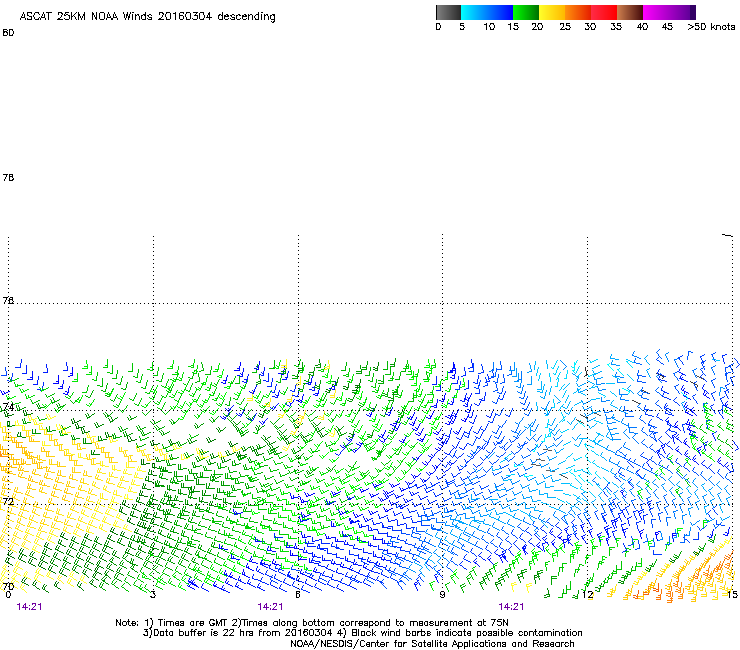Click the 72 latitude label
Image resolution: width=740 pixels, height=650 pixels.
(8, 501)
